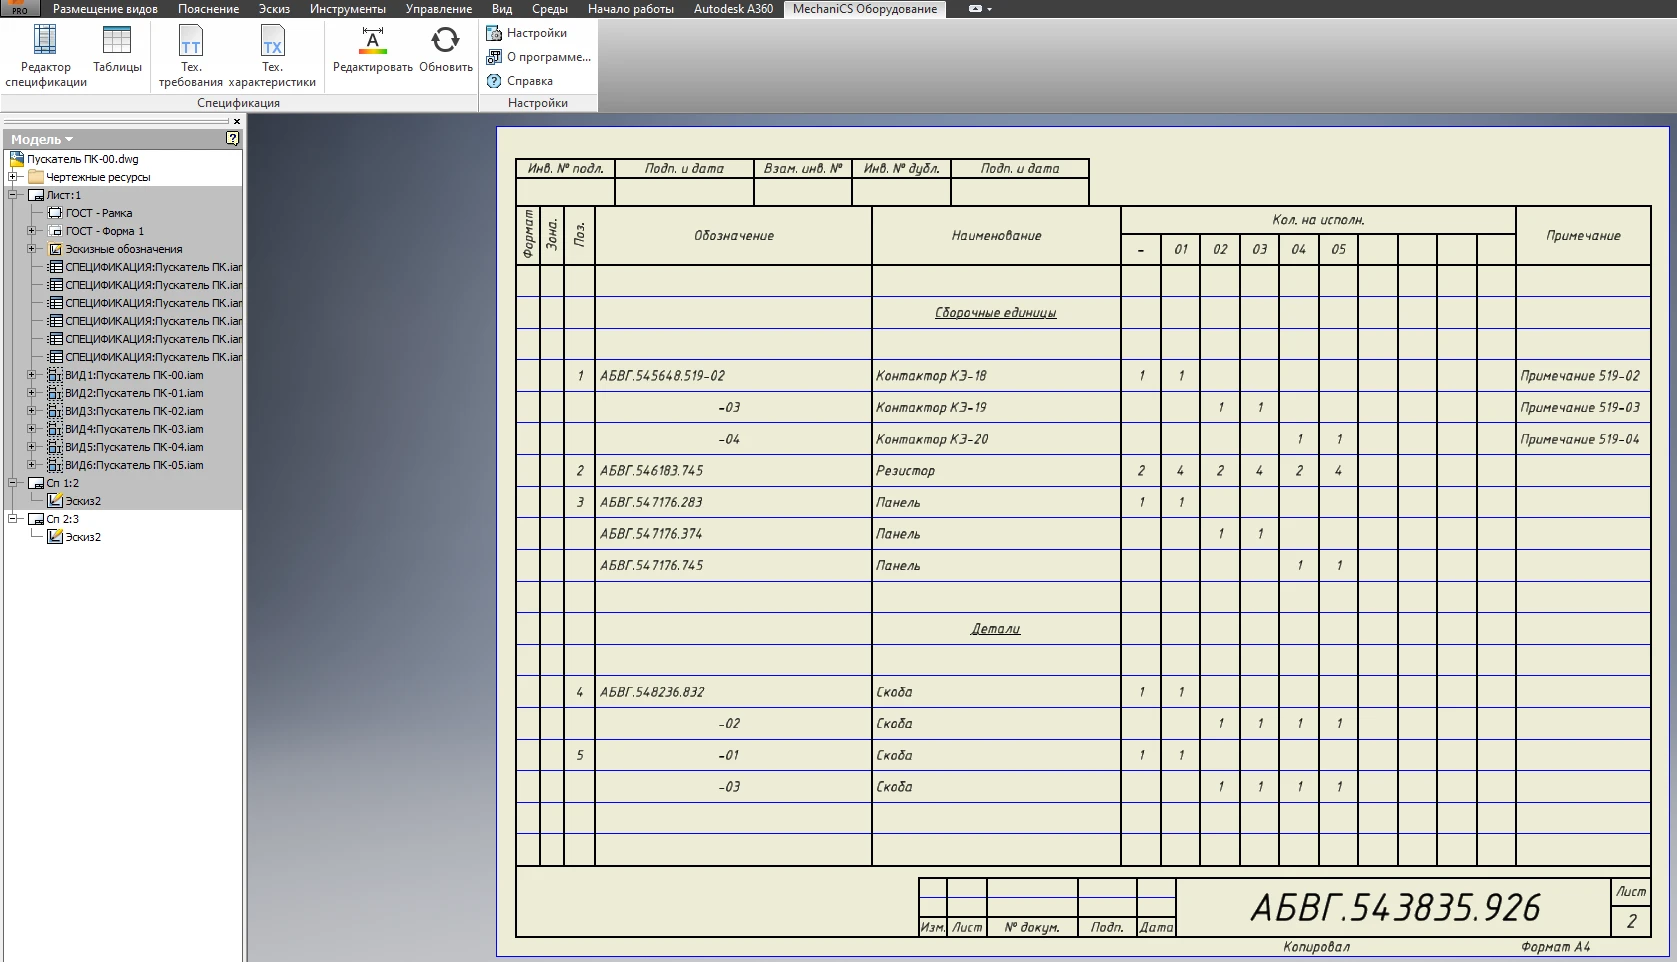
Task: Switch to the Autodesk A360 tab
Action: click(733, 9)
